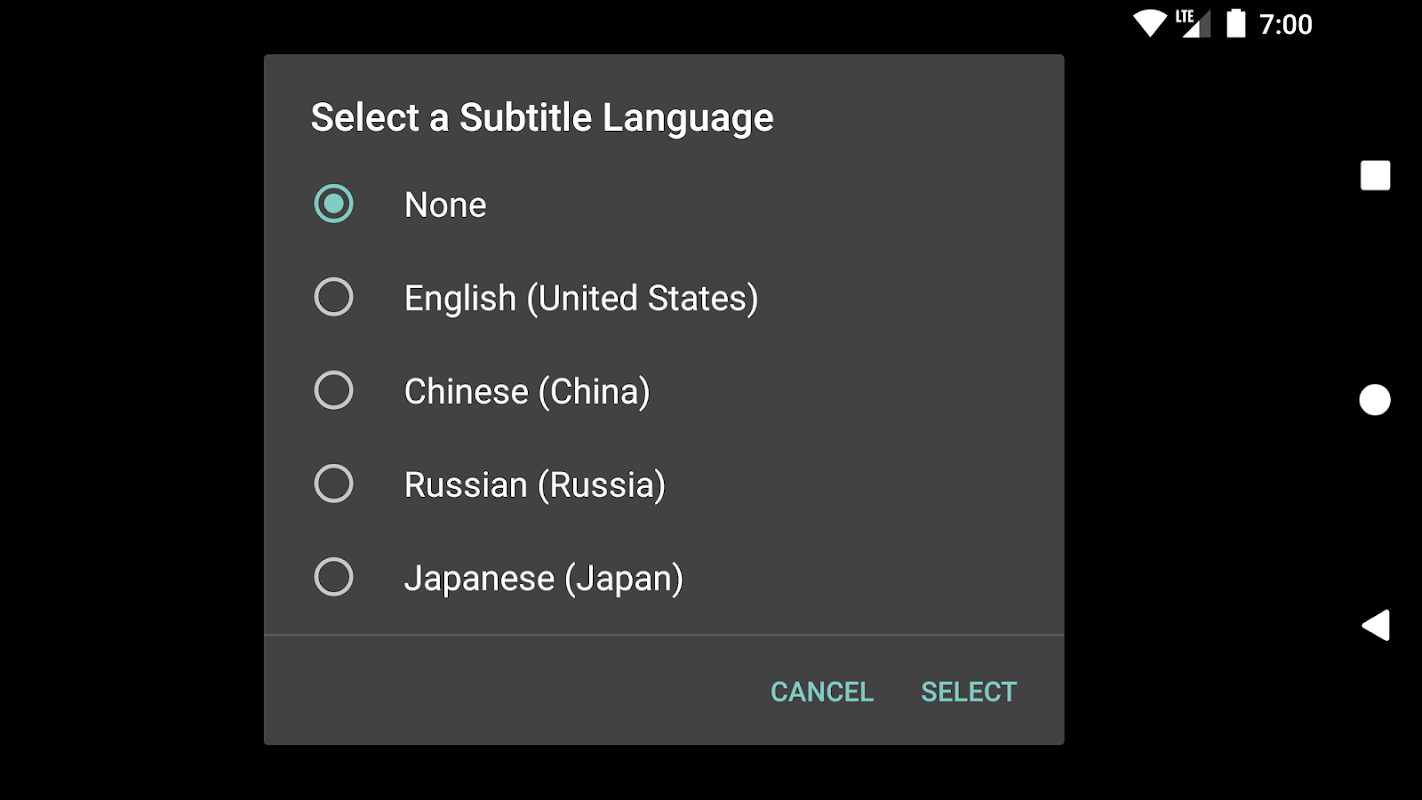Open recent apps with square icon

(x=1375, y=175)
